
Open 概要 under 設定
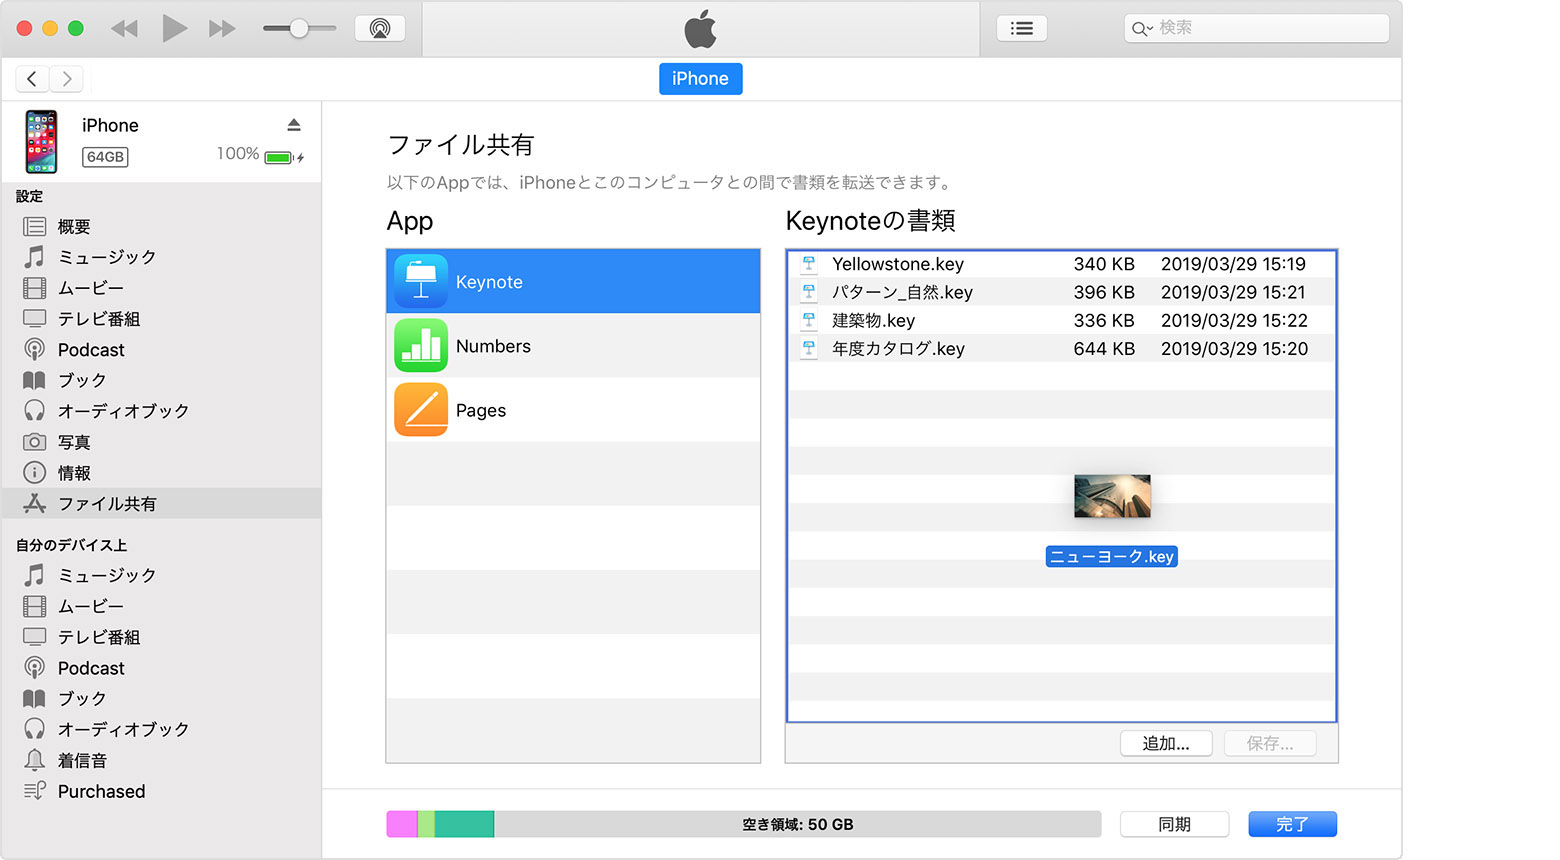pos(162,227)
